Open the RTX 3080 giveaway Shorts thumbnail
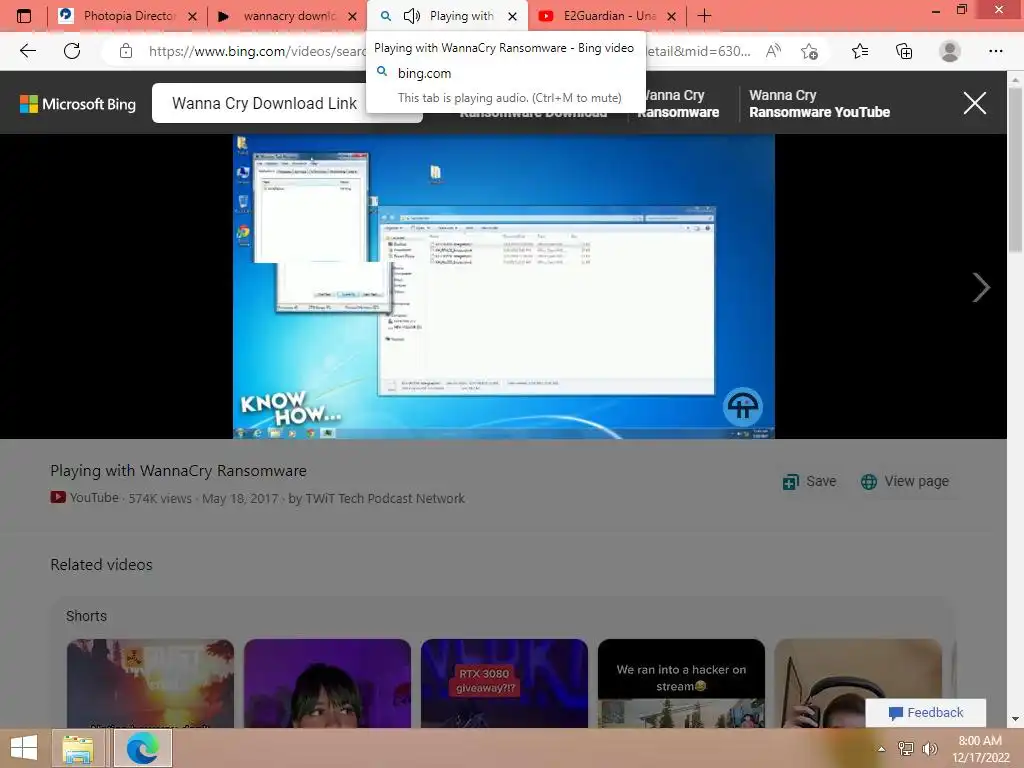 pyautogui.click(x=504, y=683)
